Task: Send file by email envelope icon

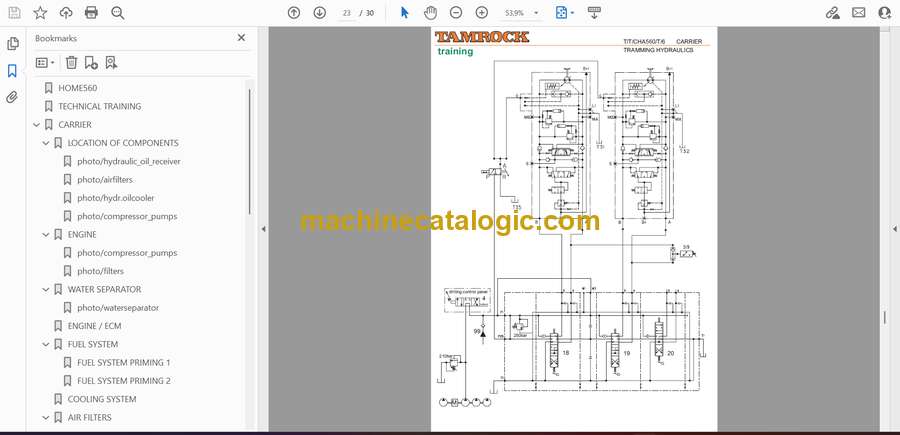Action: coord(859,13)
